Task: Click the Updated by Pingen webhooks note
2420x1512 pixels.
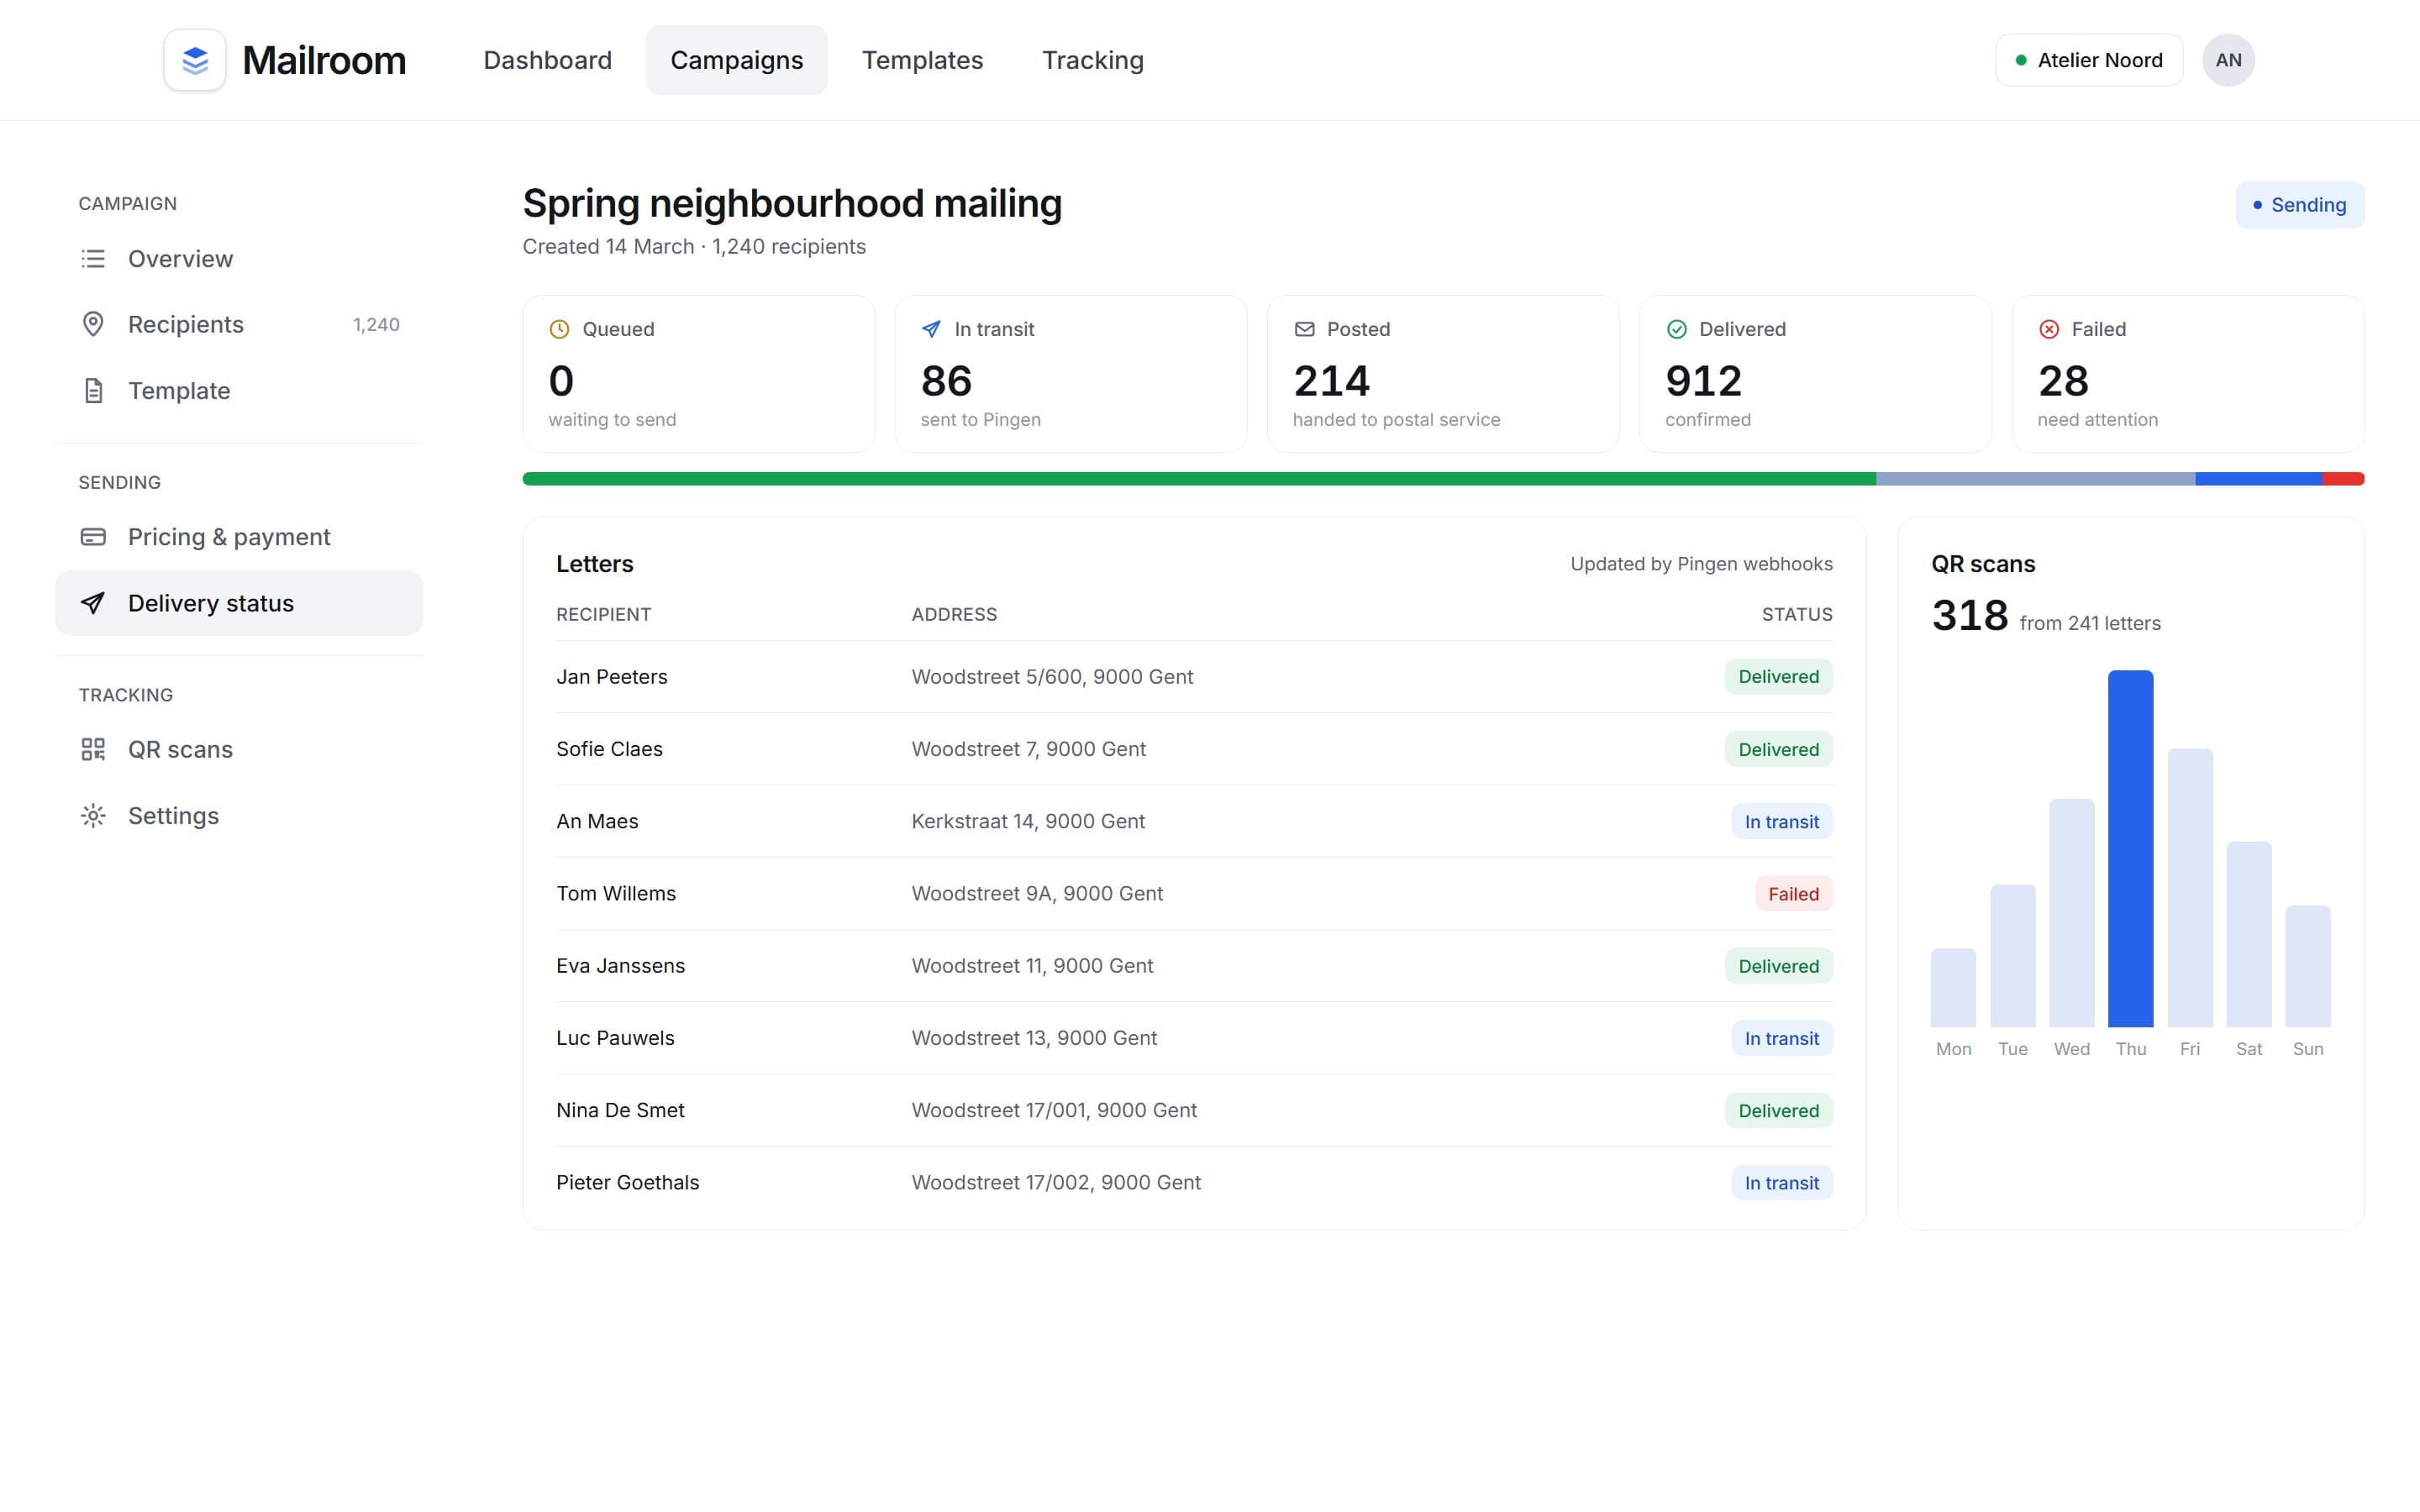Action: (x=1701, y=564)
